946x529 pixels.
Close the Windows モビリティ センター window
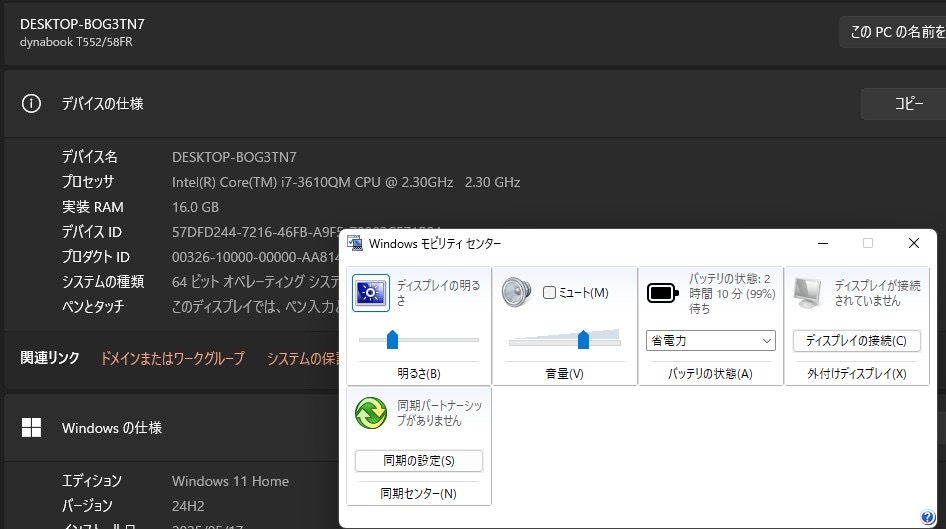coord(913,243)
